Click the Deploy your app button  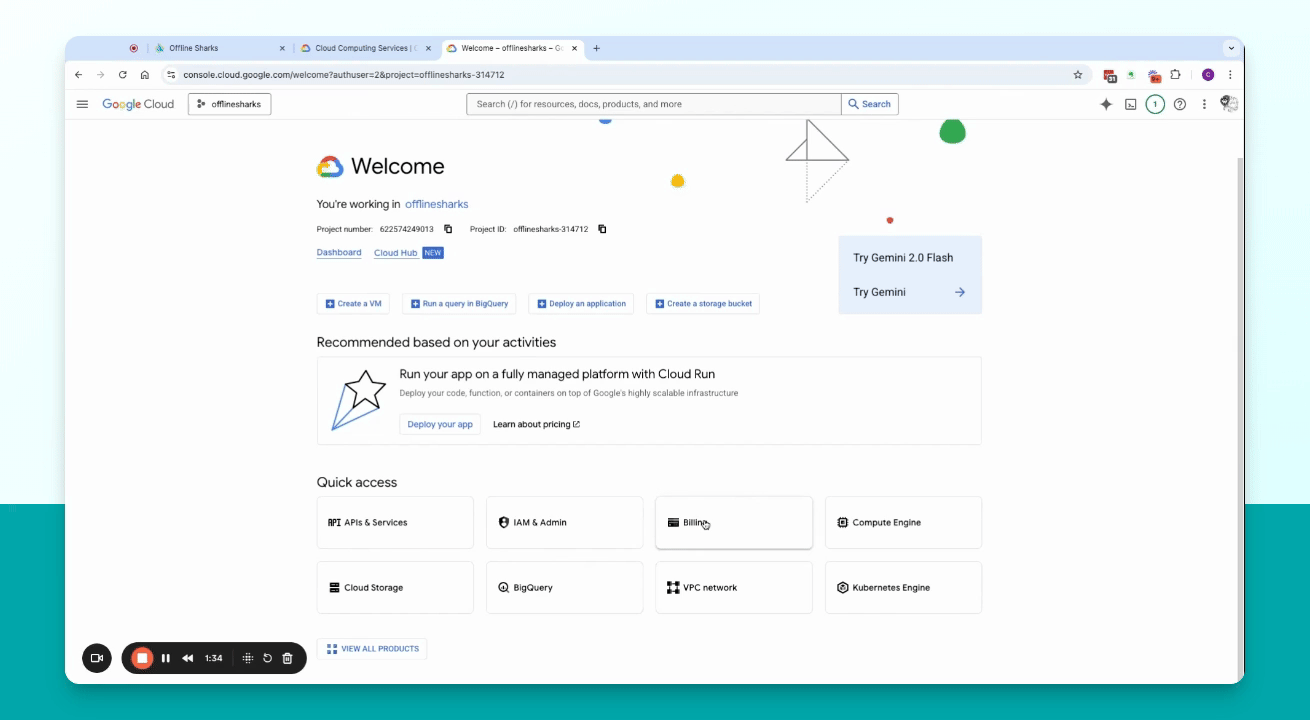click(x=440, y=424)
